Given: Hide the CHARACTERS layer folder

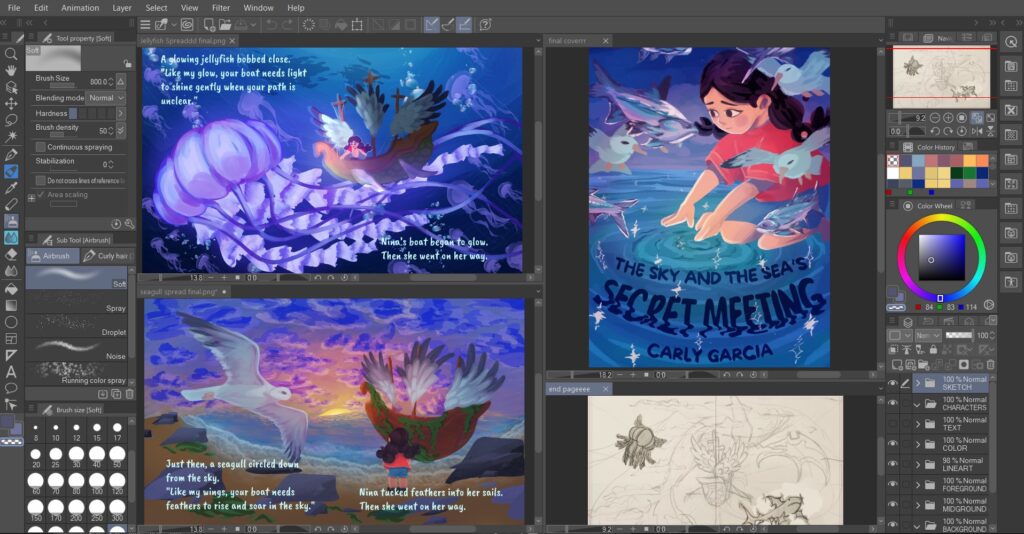Looking at the screenshot, I should click(893, 403).
